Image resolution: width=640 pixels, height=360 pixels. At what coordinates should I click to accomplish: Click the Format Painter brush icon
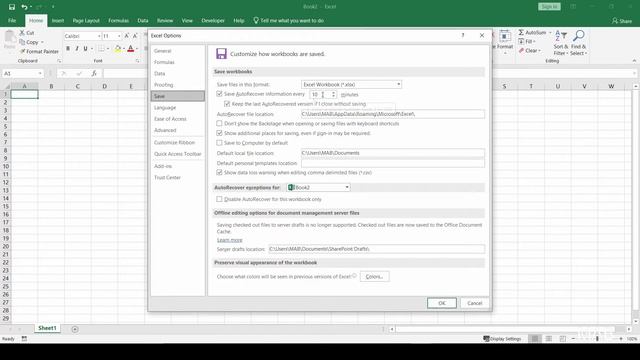click(23, 51)
